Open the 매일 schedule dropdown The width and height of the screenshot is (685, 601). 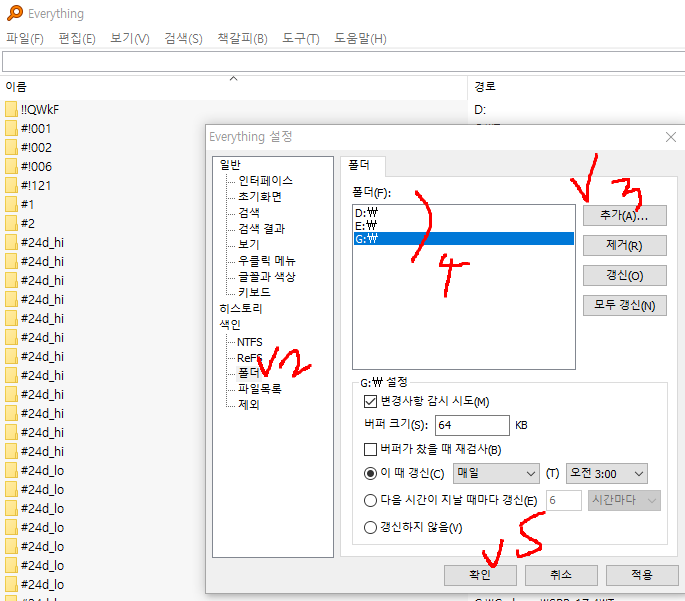(x=496, y=473)
